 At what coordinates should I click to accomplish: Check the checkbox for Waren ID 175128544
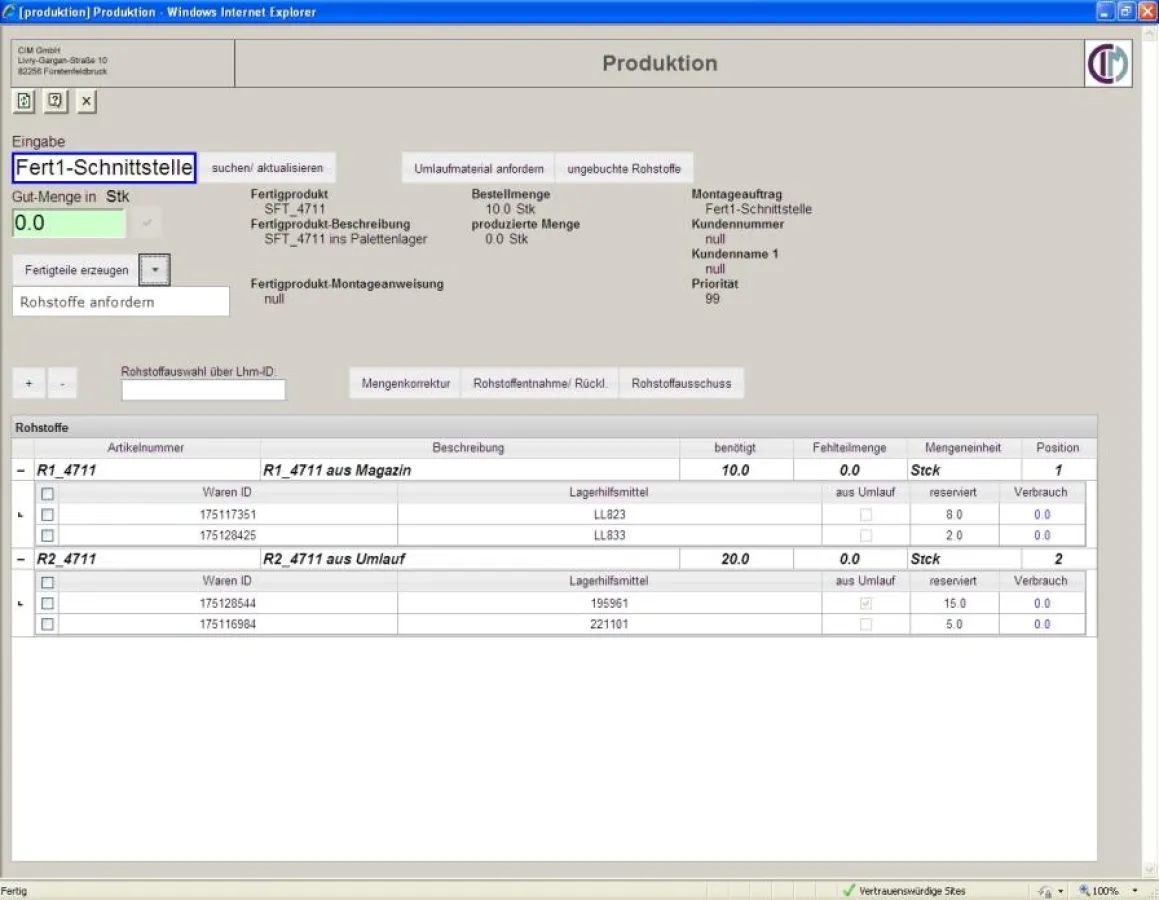(46, 603)
